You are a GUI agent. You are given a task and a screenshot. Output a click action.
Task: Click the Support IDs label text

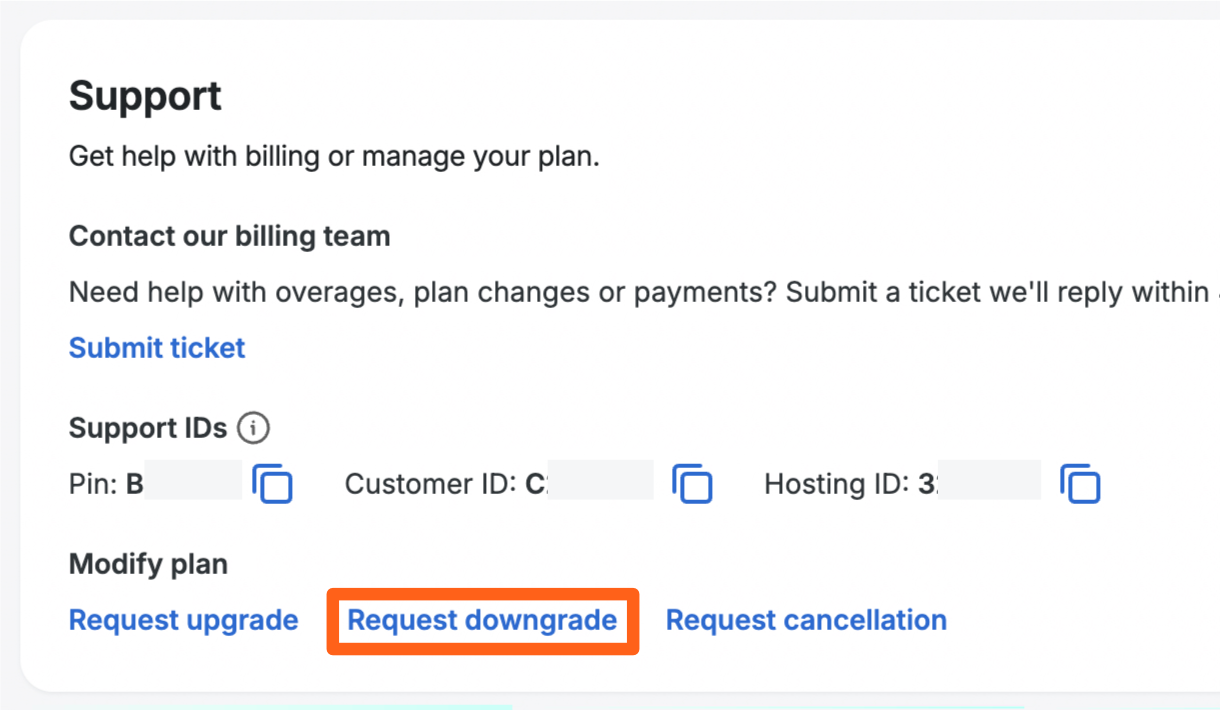tap(148, 428)
